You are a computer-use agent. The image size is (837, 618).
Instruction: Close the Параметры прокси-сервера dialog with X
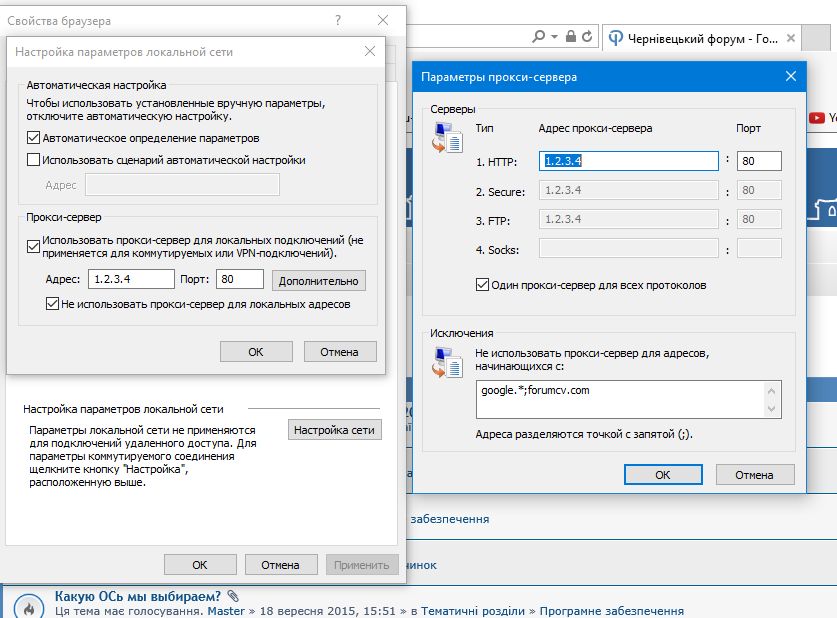[x=790, y=76]
